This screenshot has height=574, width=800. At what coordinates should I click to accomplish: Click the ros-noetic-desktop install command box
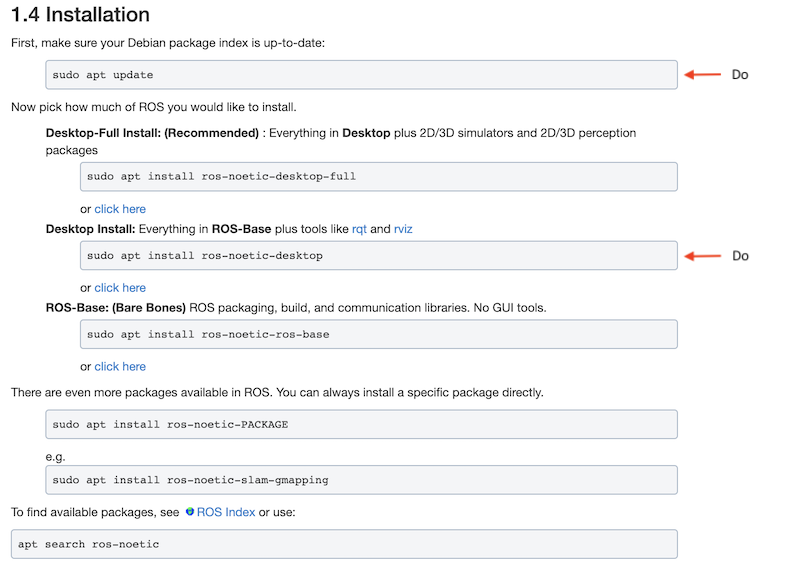pos(378,256)
